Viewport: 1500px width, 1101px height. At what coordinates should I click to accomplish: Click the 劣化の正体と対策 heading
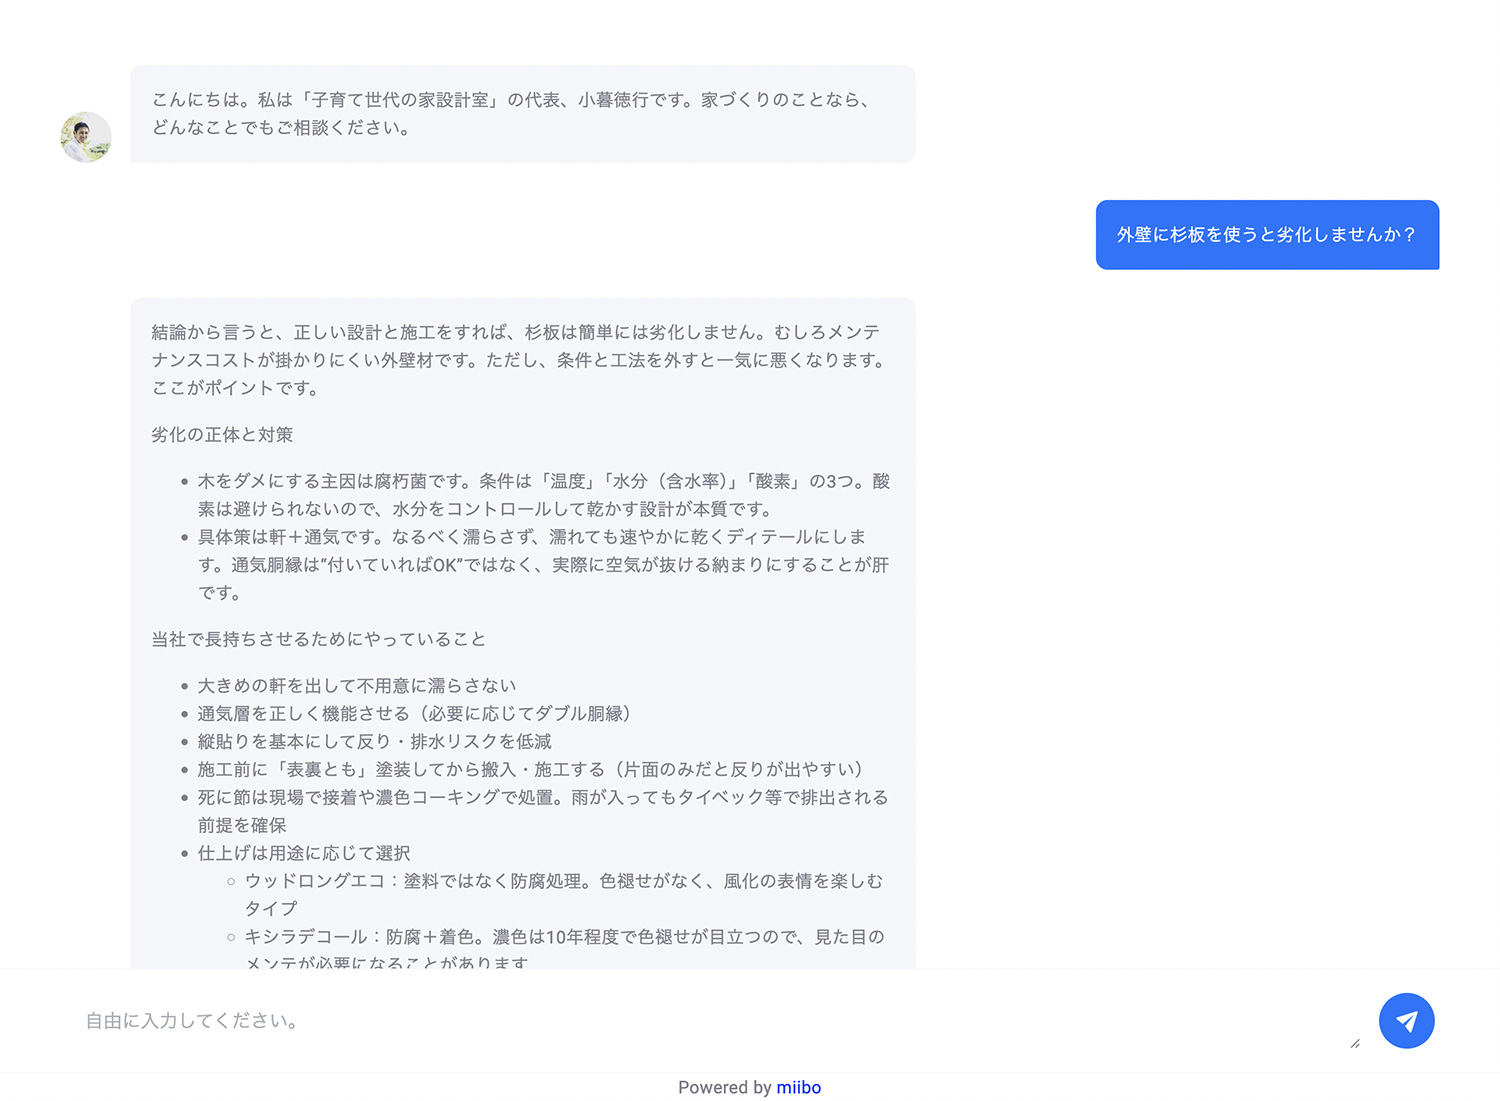222,435
